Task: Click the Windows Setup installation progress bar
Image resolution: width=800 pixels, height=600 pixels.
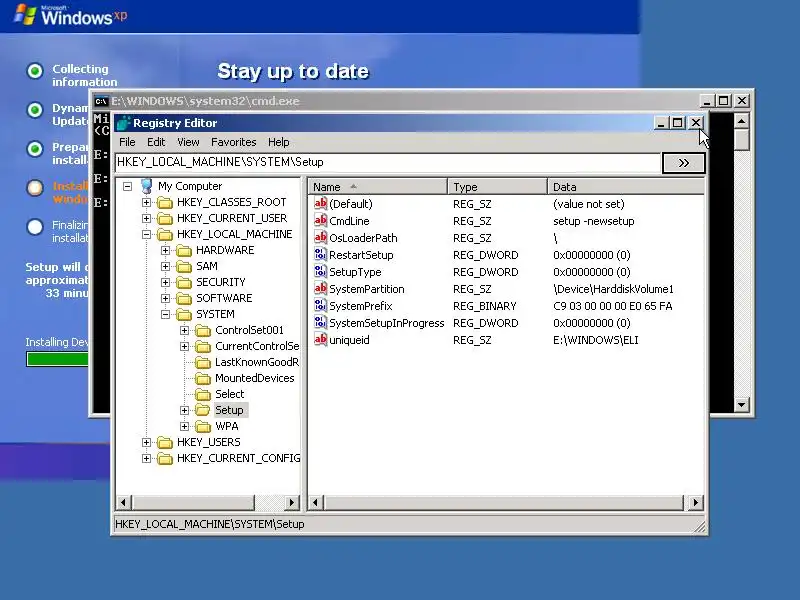Action: (58, 359)
